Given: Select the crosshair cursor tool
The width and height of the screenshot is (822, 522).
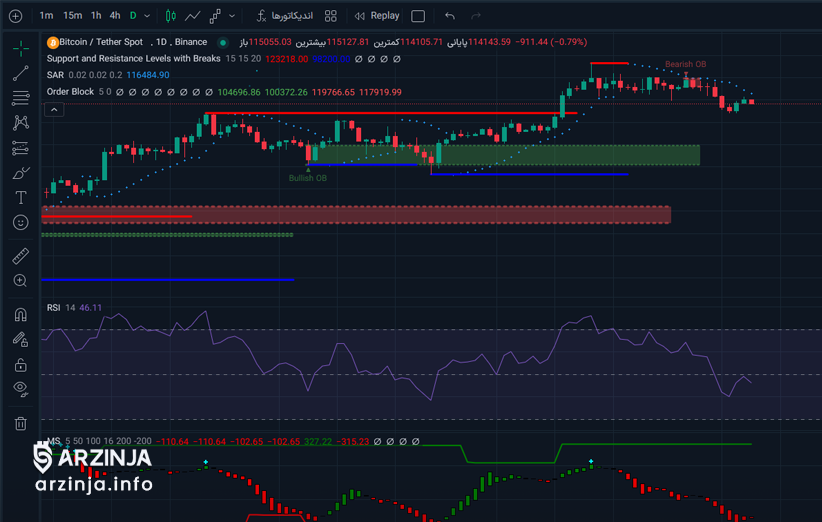Looking at the screenshot, I should point(21,49).
